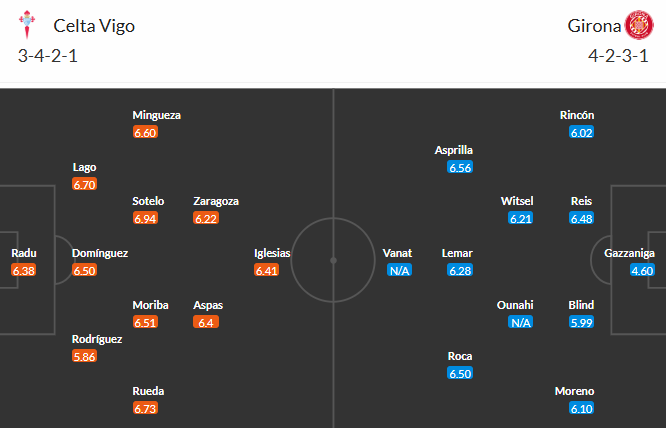Select player Mingueza's name
This screenshot has width=666, height=428.
pyautogui.click(x=156, y=115)
